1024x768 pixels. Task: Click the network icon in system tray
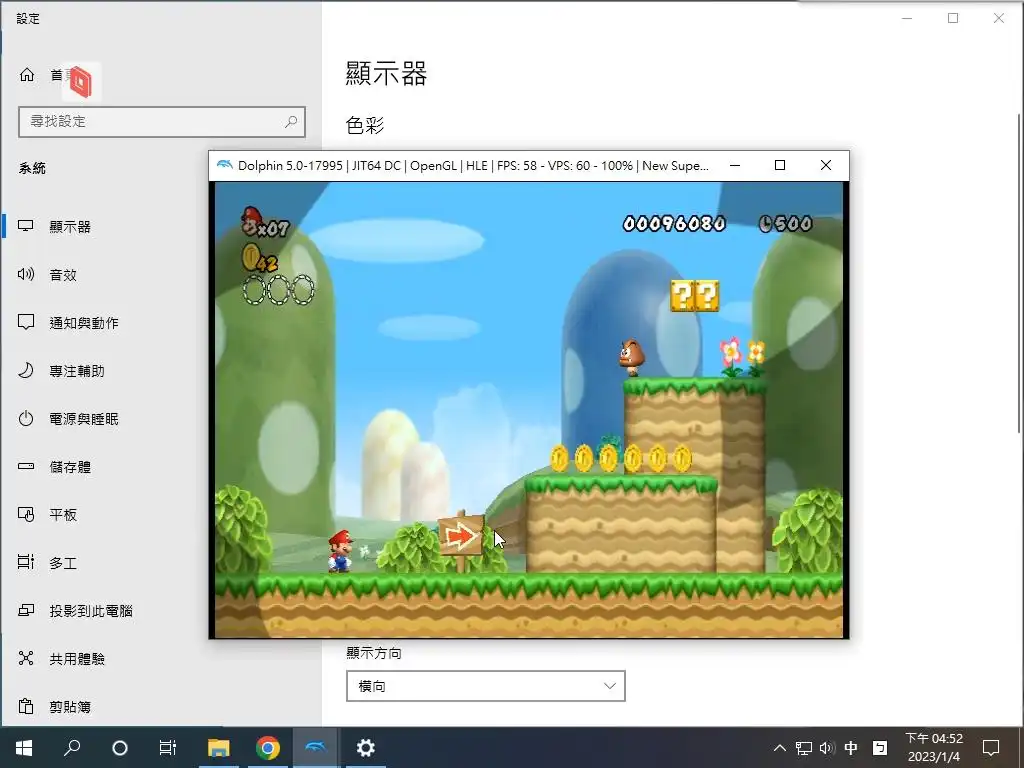click(804, 748)
